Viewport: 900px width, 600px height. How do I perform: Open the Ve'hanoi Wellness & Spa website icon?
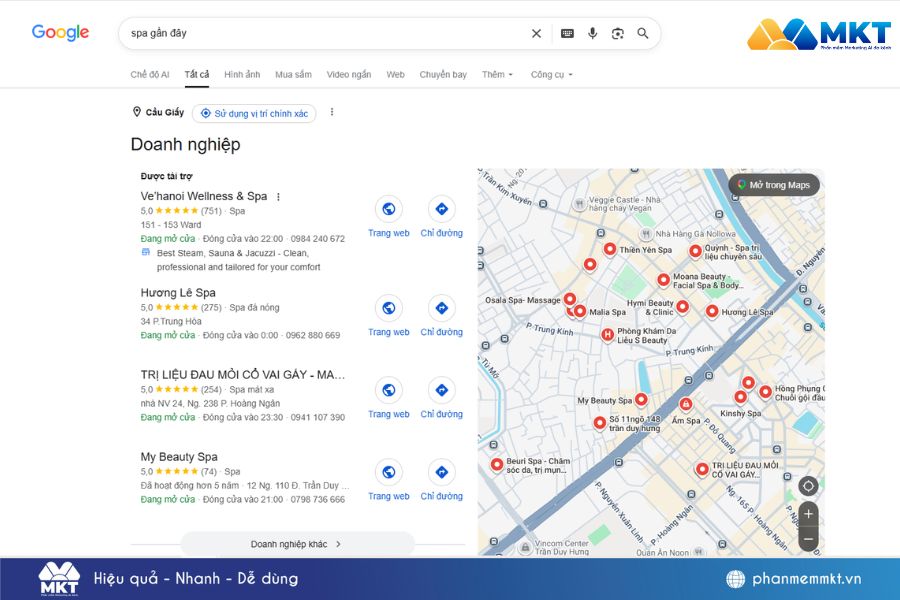click(389, 209)
